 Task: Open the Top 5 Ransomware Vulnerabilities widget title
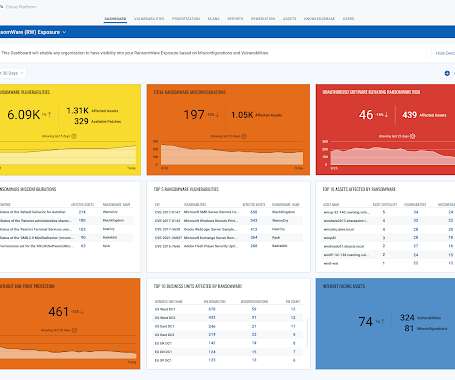point(186,189)
